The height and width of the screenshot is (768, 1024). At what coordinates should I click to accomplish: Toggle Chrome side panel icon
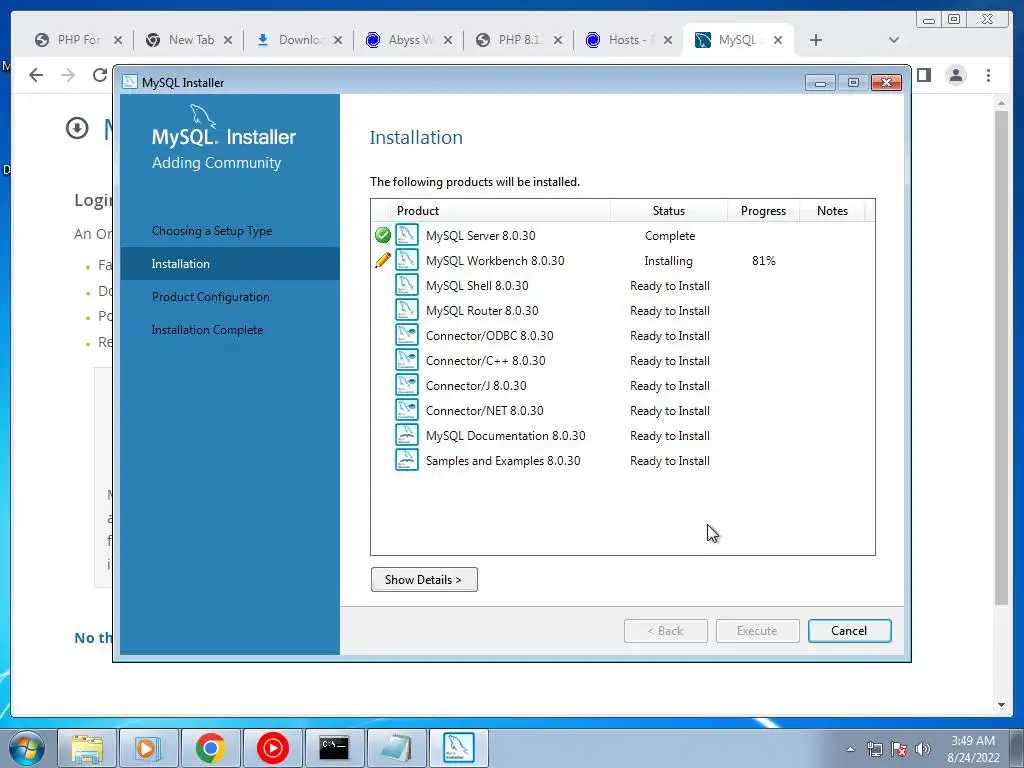[x=923, y=75]
